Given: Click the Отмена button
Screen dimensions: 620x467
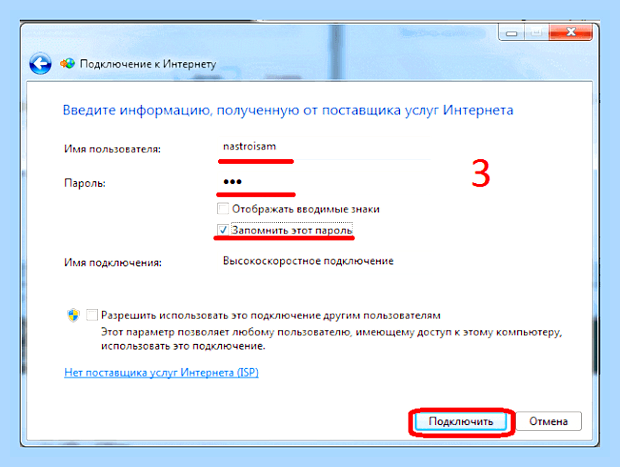Looking at the screenshot, I should [x=548, y=422].
